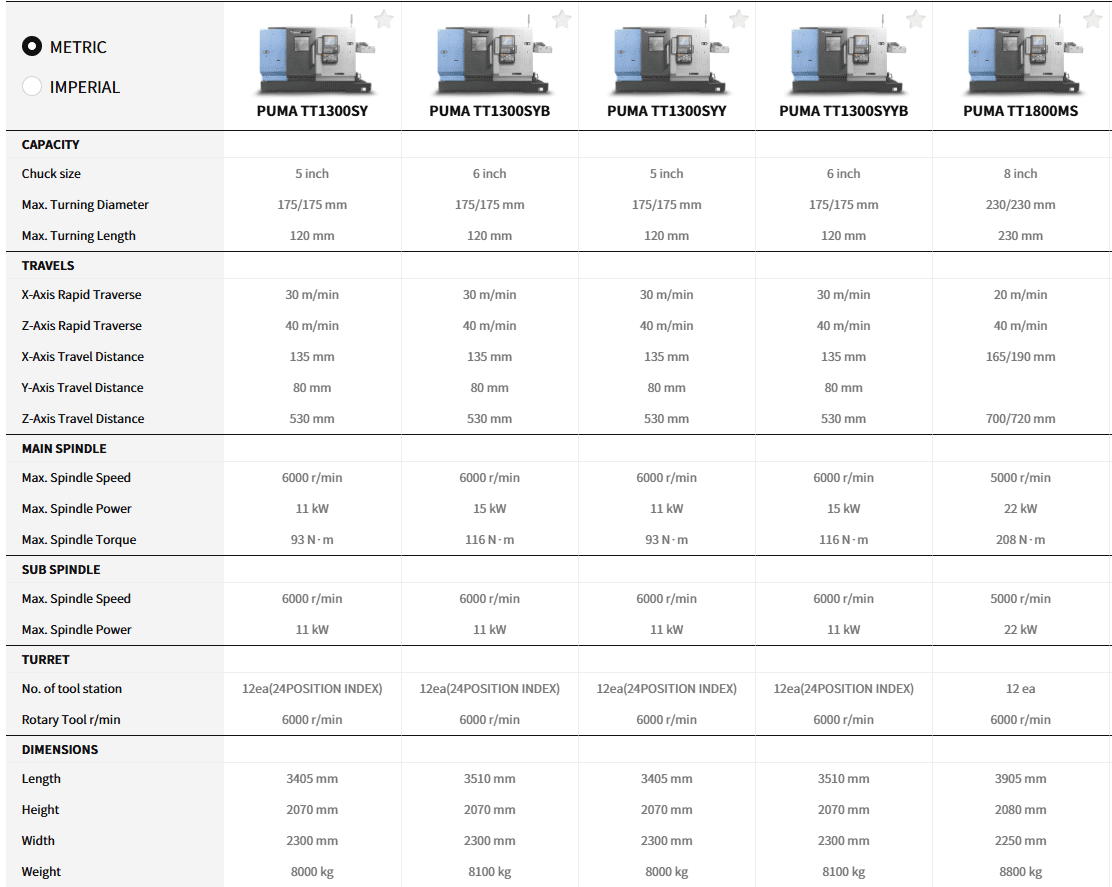This screenshot has height=887, width=1112.
Task: Collapse the CAPACITY section header
Action: [x=51, y=145]
